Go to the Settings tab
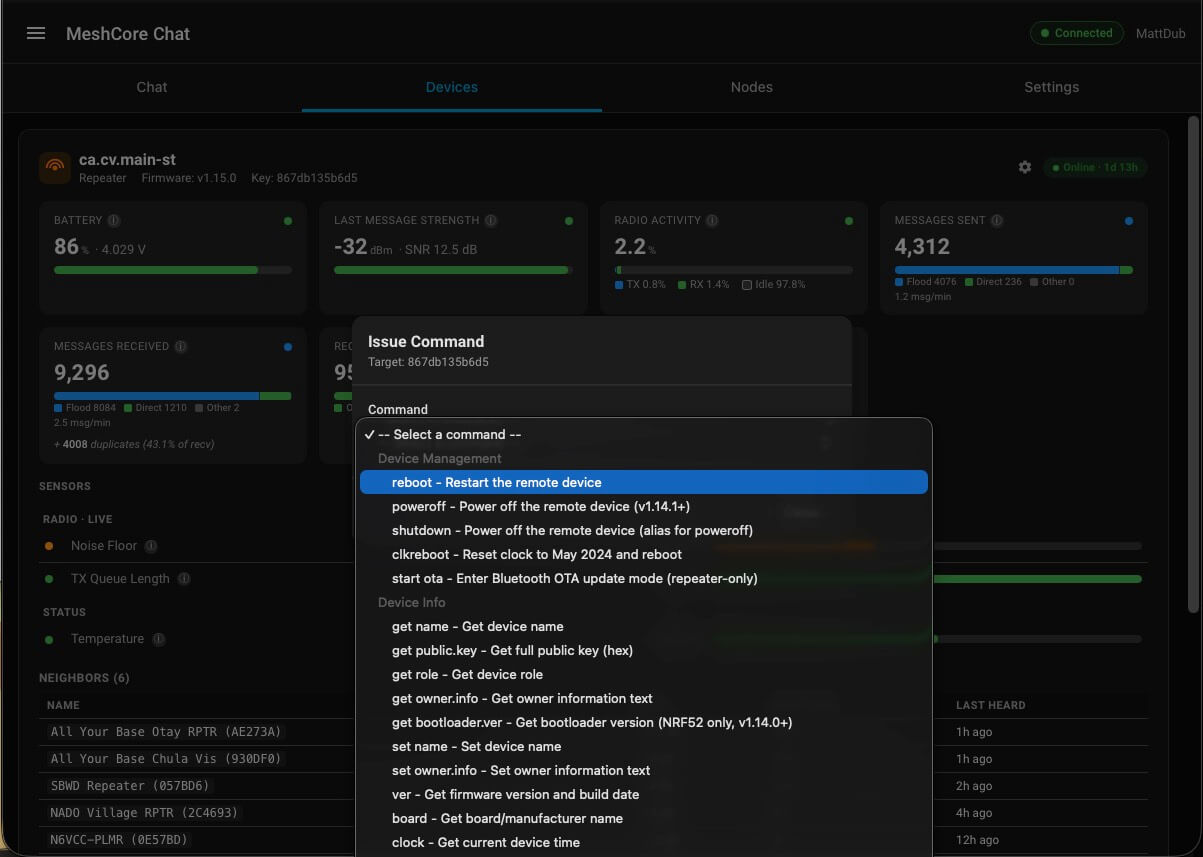Screen dimensions: 1203x857 tap(1052, 87)
